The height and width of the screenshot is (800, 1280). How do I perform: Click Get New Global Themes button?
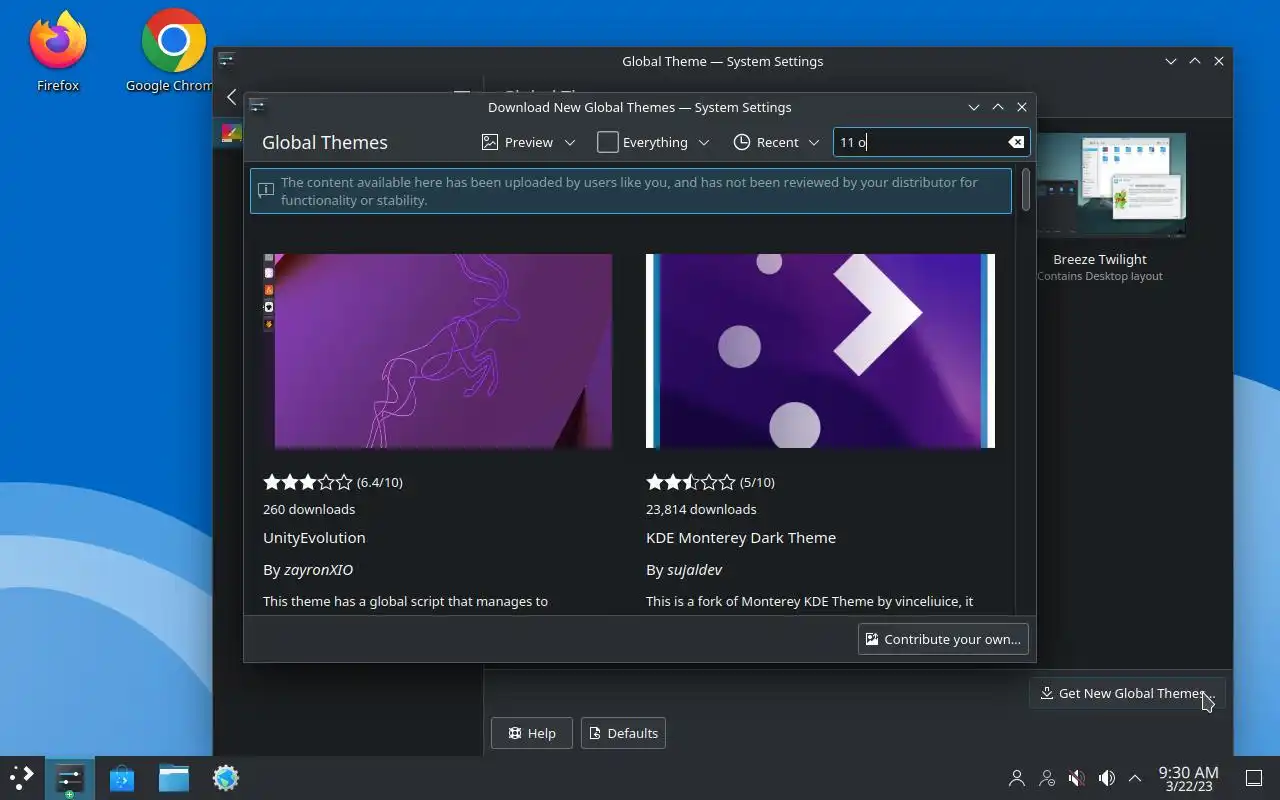(x=1127, y=693)
